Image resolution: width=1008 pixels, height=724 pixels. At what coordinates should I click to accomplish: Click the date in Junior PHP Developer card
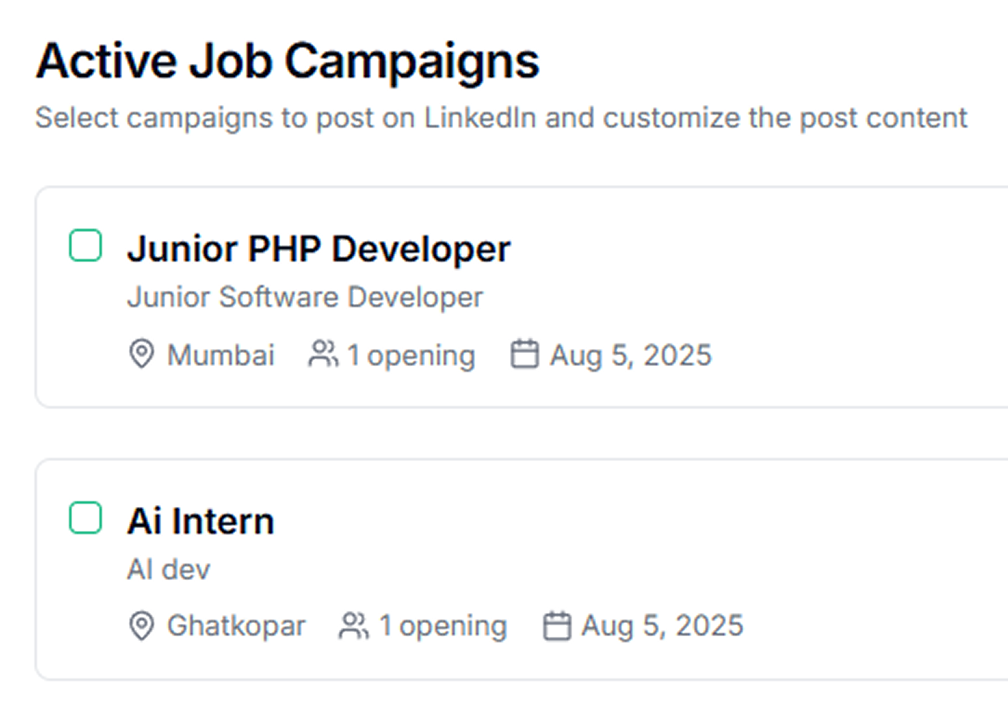click(x=631, y=356)
